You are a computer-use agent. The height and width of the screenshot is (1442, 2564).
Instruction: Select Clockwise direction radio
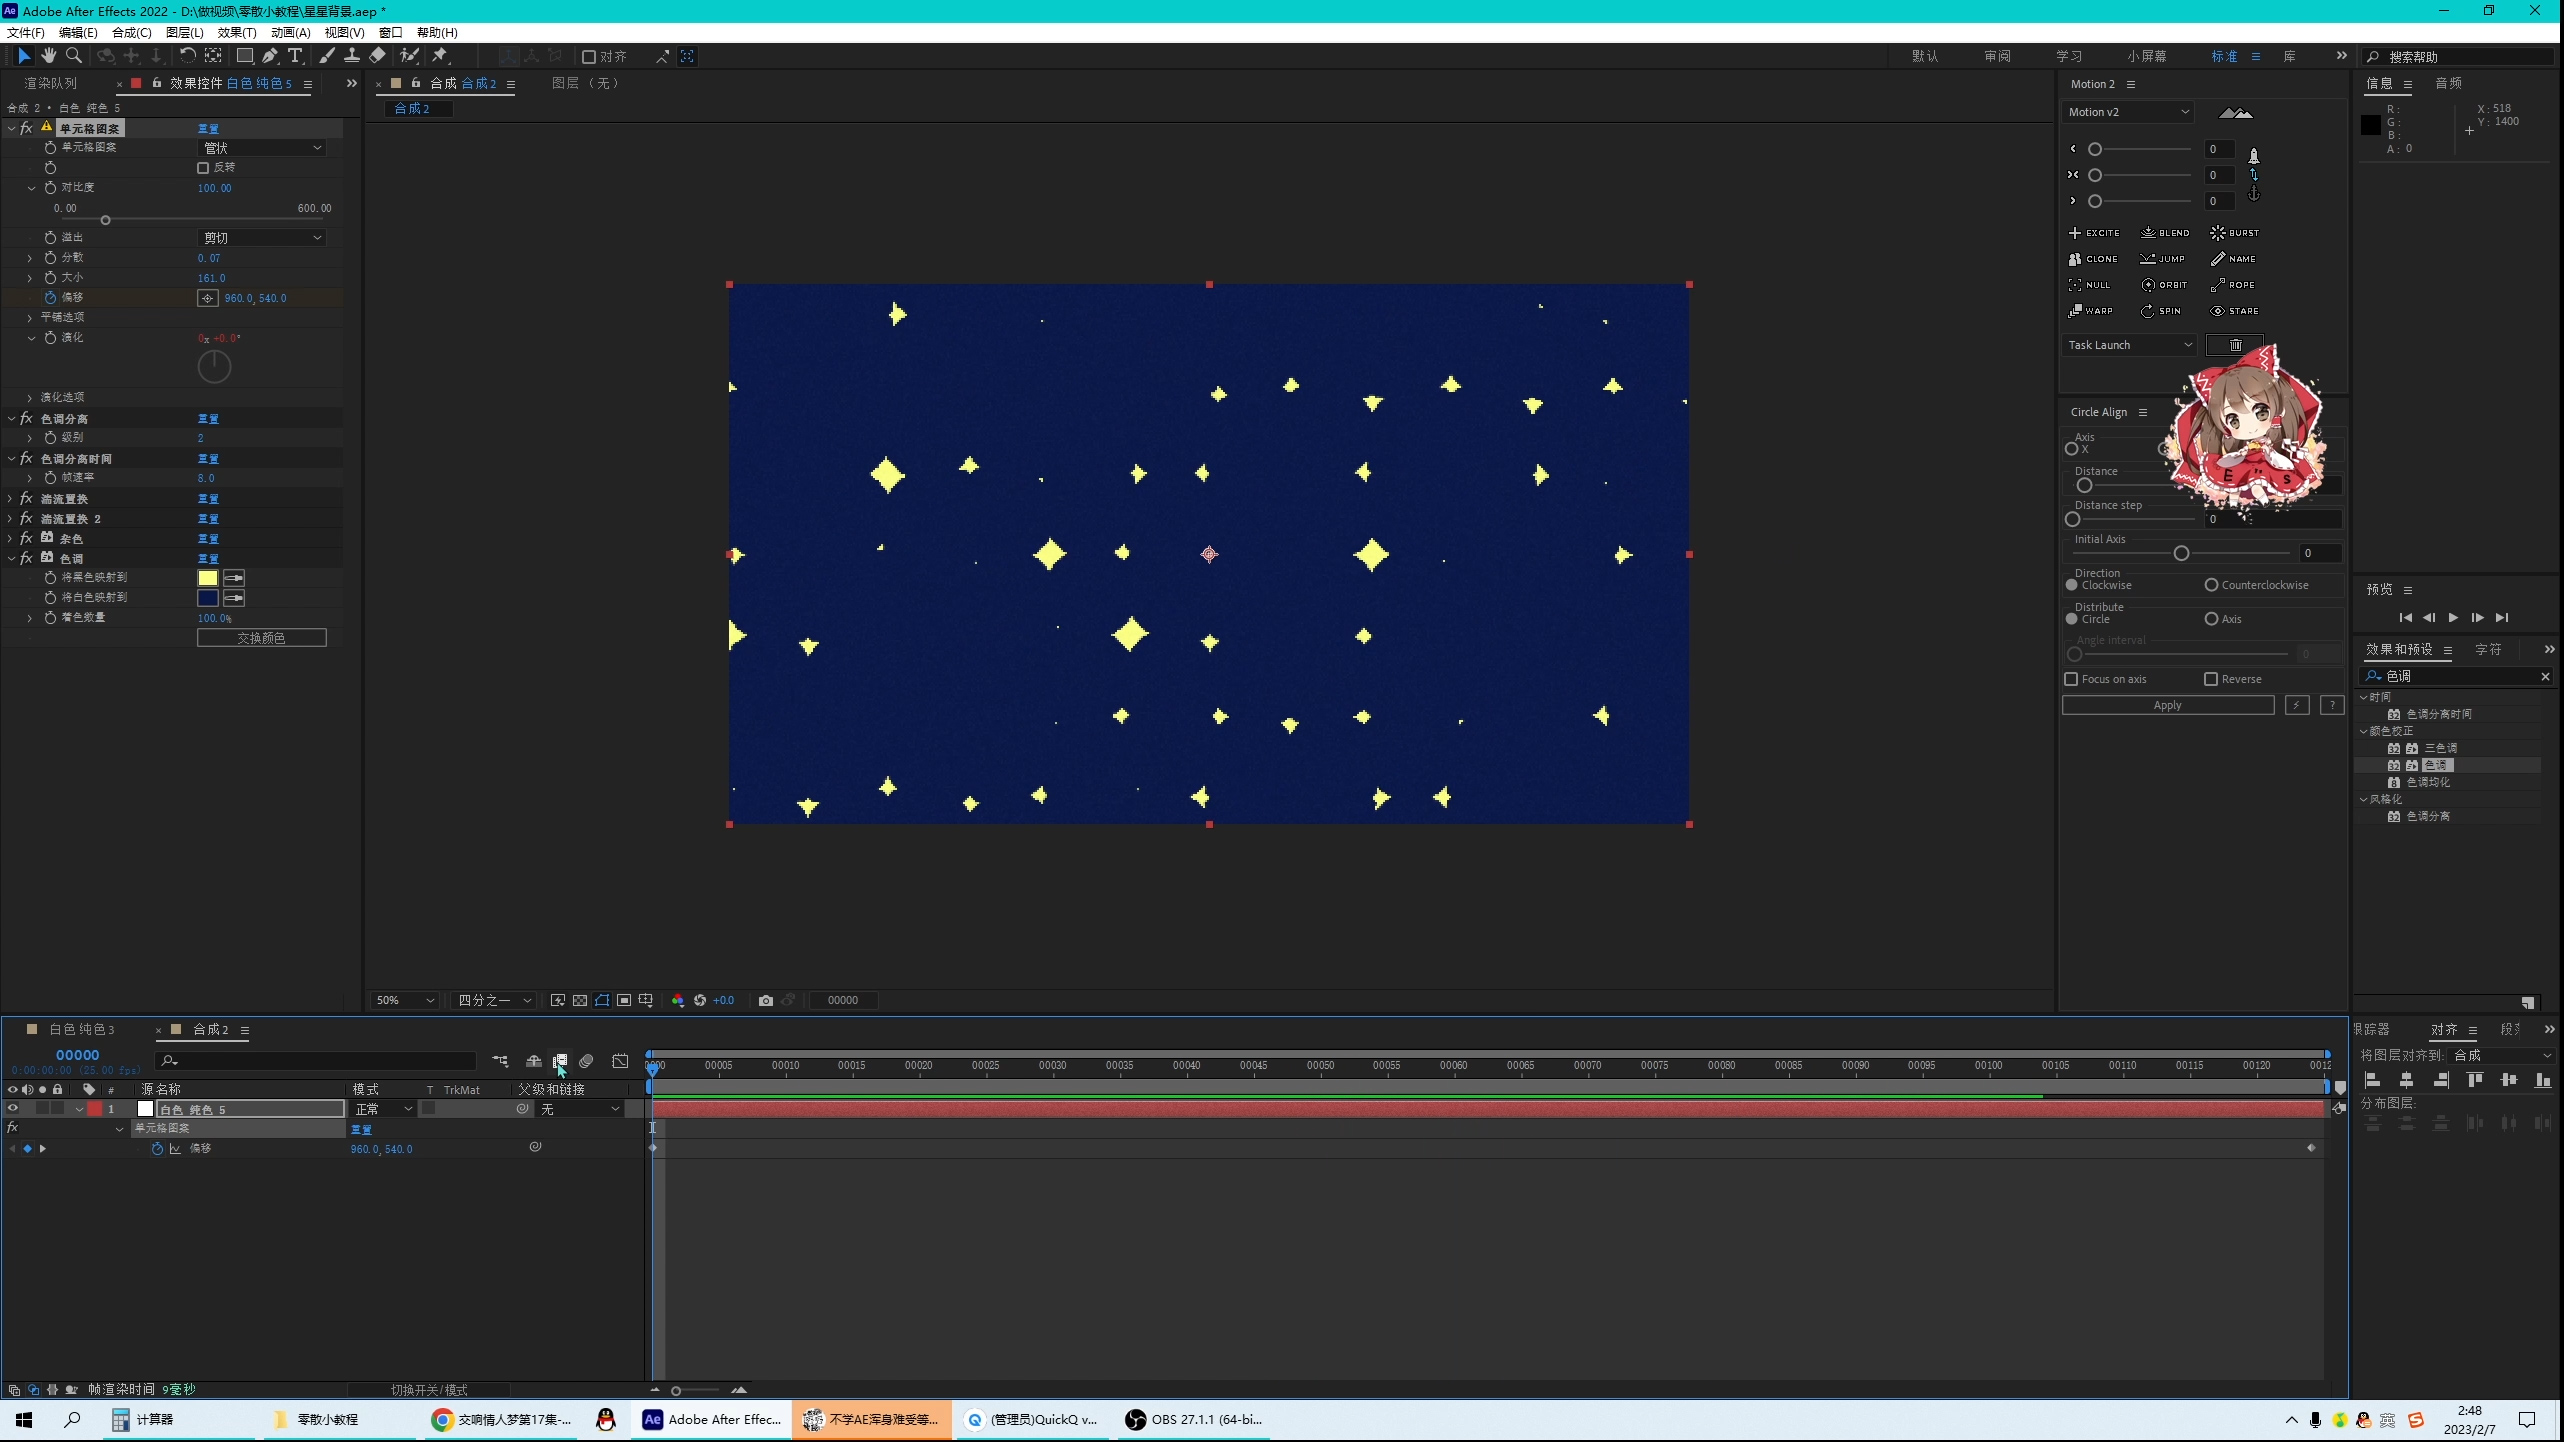2072,585
